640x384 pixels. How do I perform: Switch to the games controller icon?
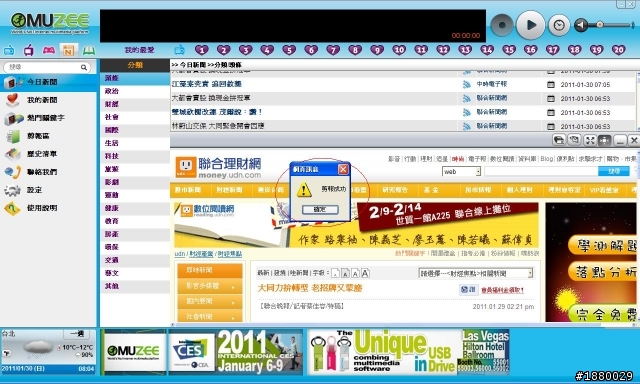tap(49, 50)
